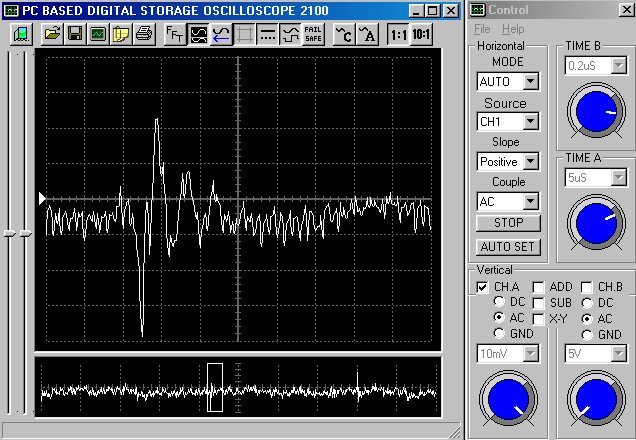Open the Help menu in Control window
The width and height of the screenshot is (636, 440).
(512, 29)
